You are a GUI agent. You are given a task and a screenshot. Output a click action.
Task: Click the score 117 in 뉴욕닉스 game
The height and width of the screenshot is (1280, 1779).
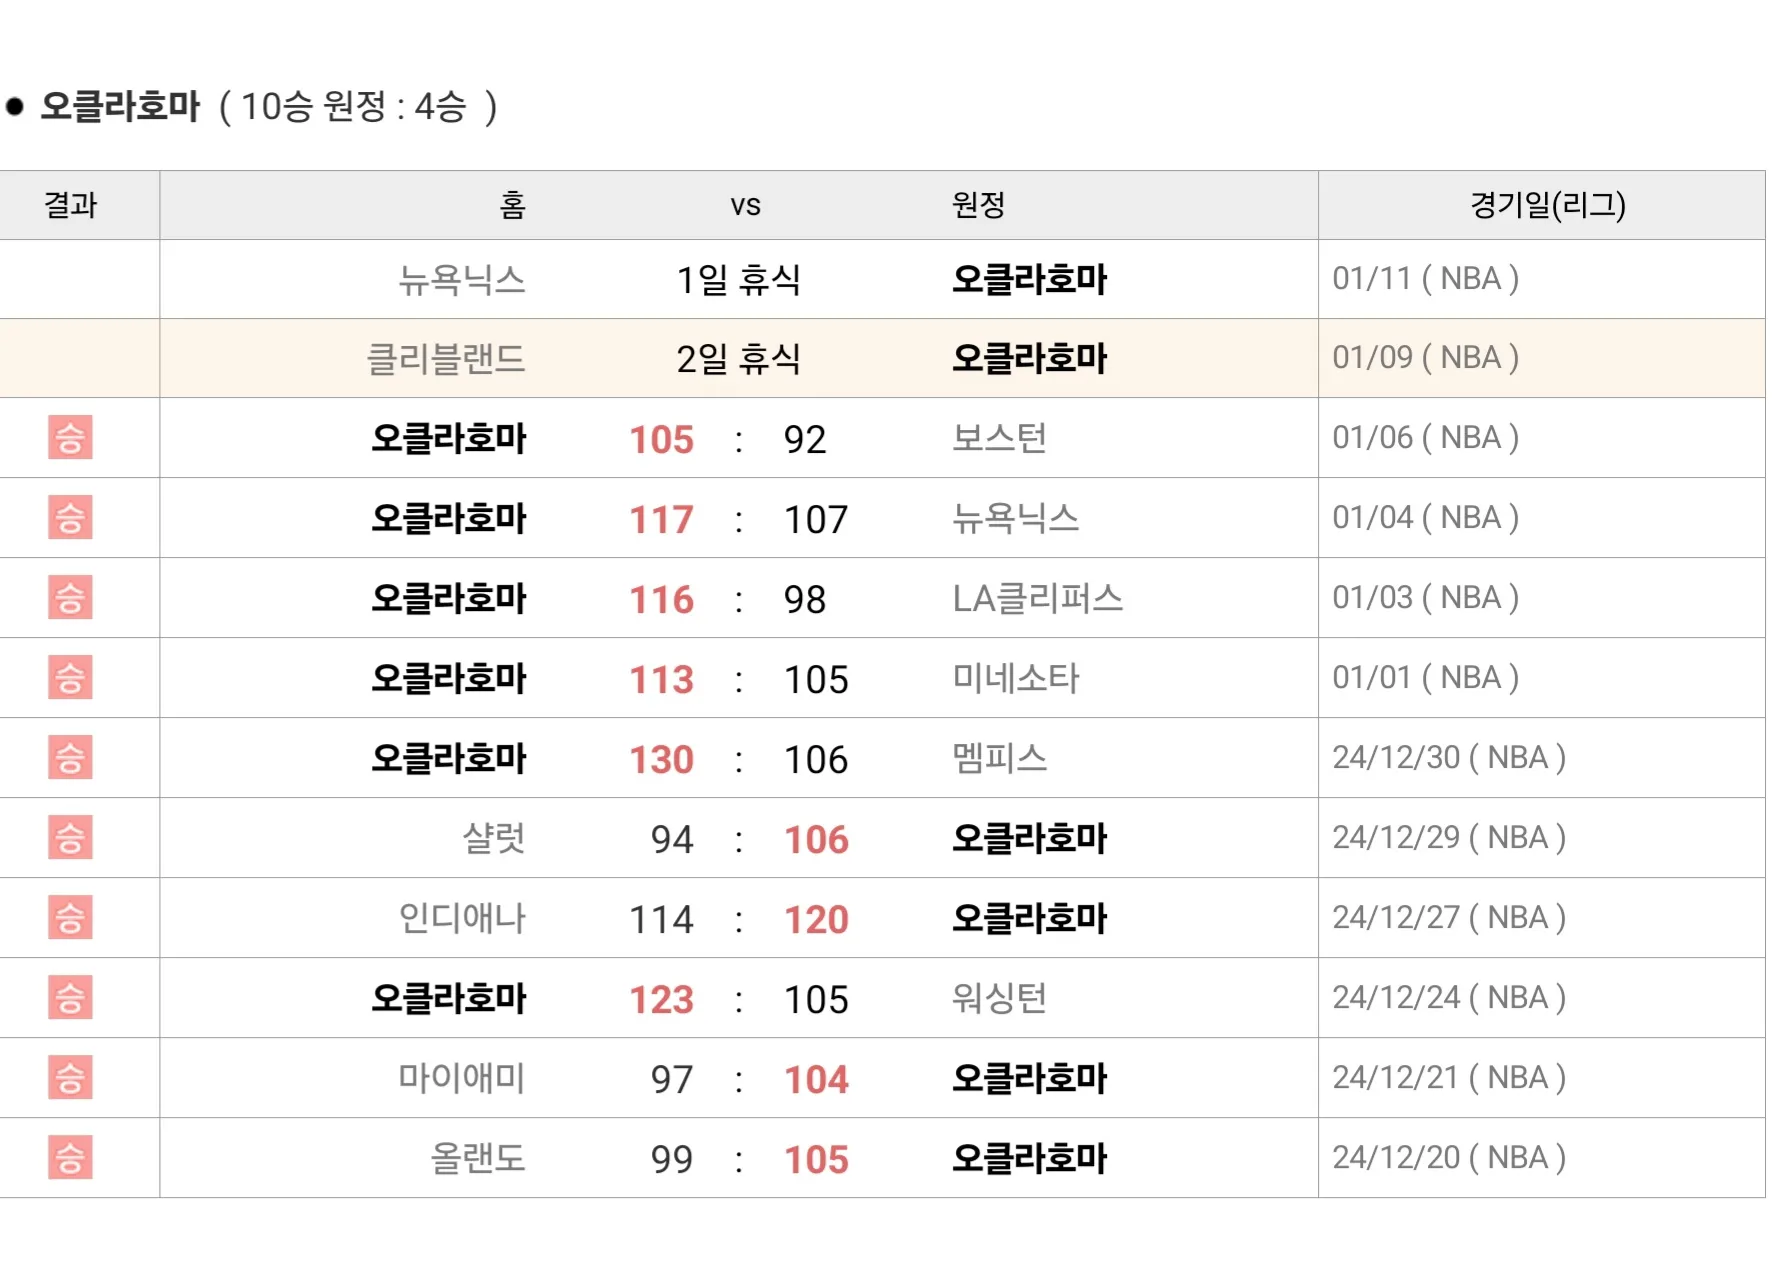click(661, 520)
